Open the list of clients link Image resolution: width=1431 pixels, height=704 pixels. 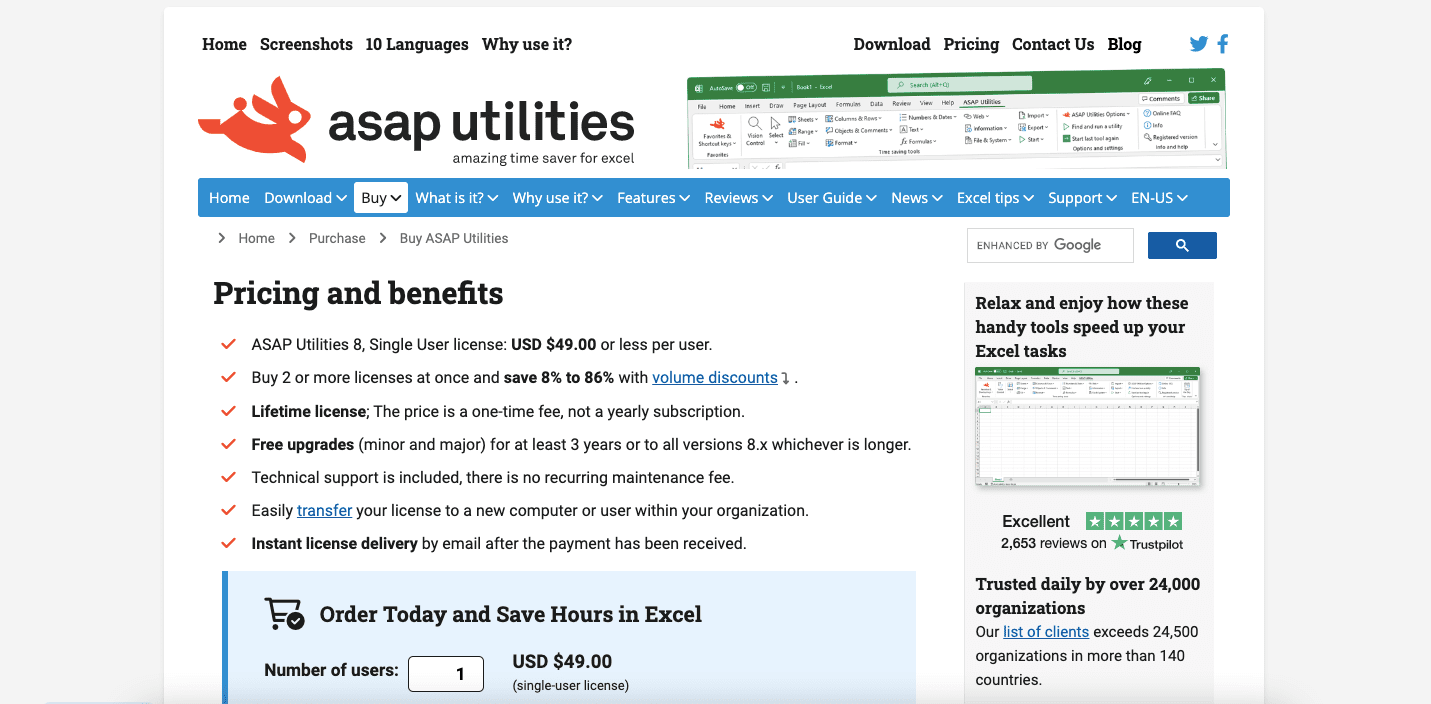tap(1046, 632)
